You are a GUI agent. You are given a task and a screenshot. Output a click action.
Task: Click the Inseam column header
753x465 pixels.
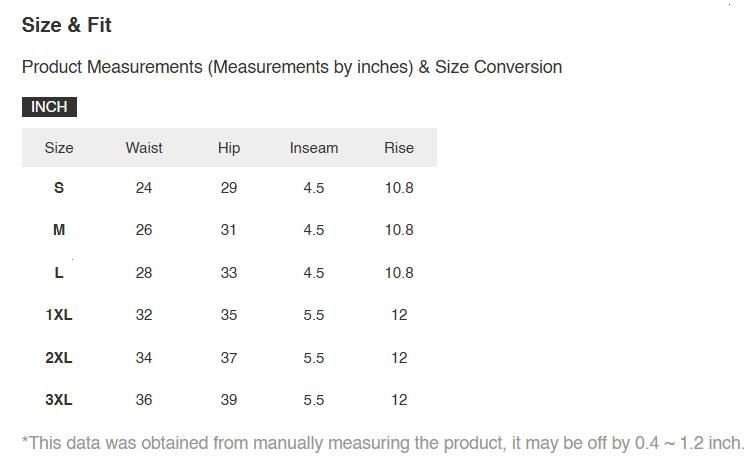(314, 148)
